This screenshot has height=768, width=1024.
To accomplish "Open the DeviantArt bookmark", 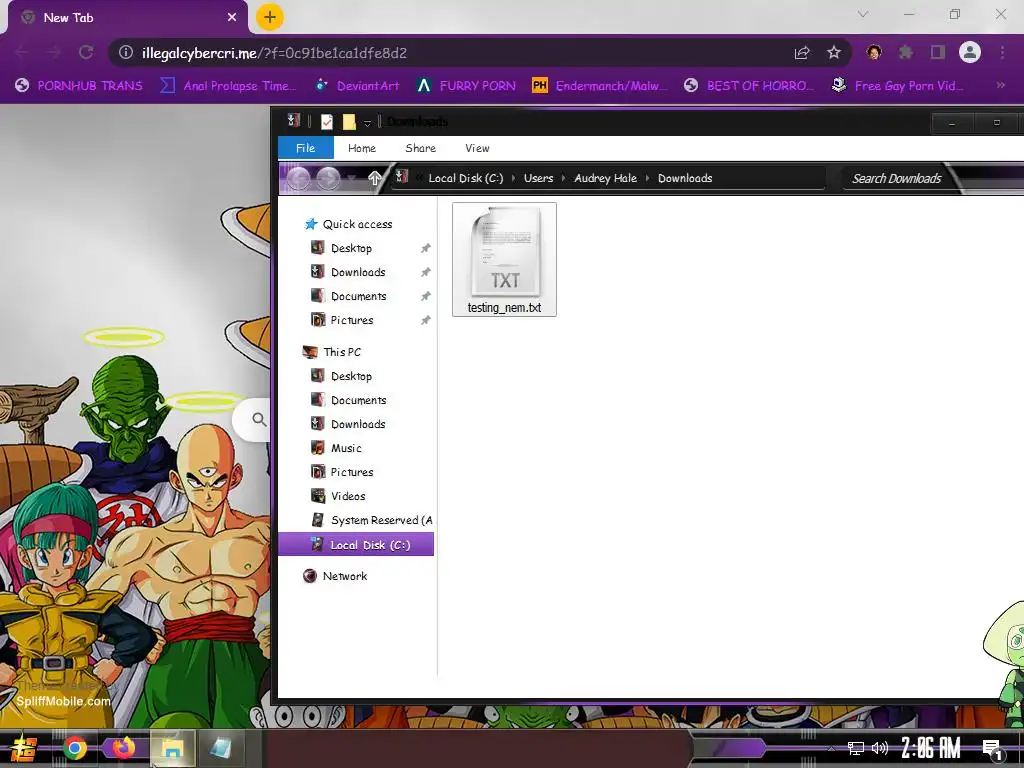I will click(x=357, y=86).
